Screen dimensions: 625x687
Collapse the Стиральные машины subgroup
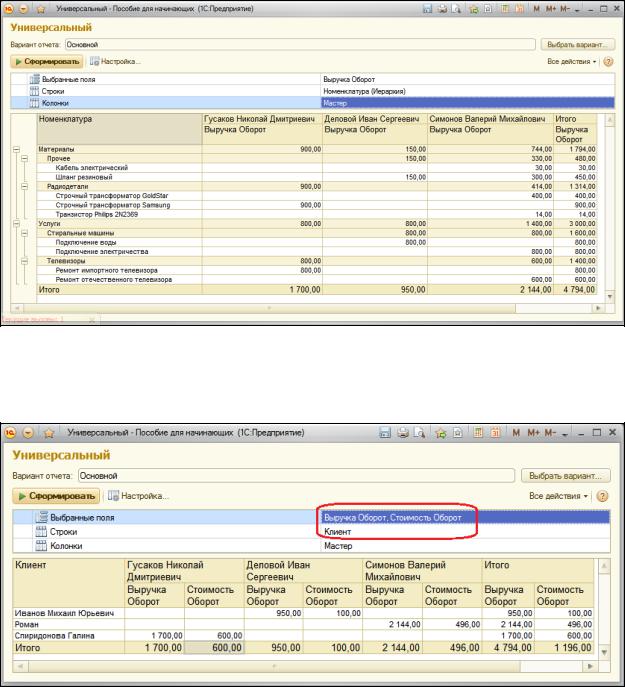pyautogui.click(x=25, y=233)
